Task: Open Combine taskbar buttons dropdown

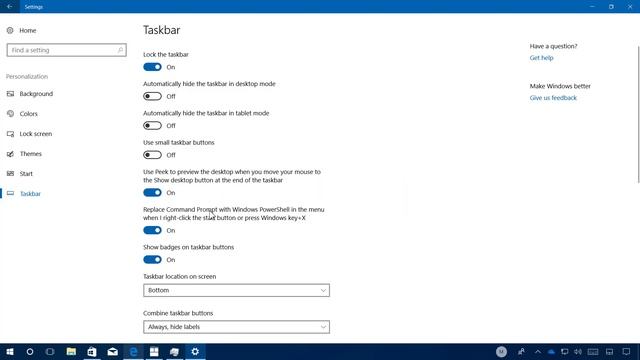Action: (236, 327)
